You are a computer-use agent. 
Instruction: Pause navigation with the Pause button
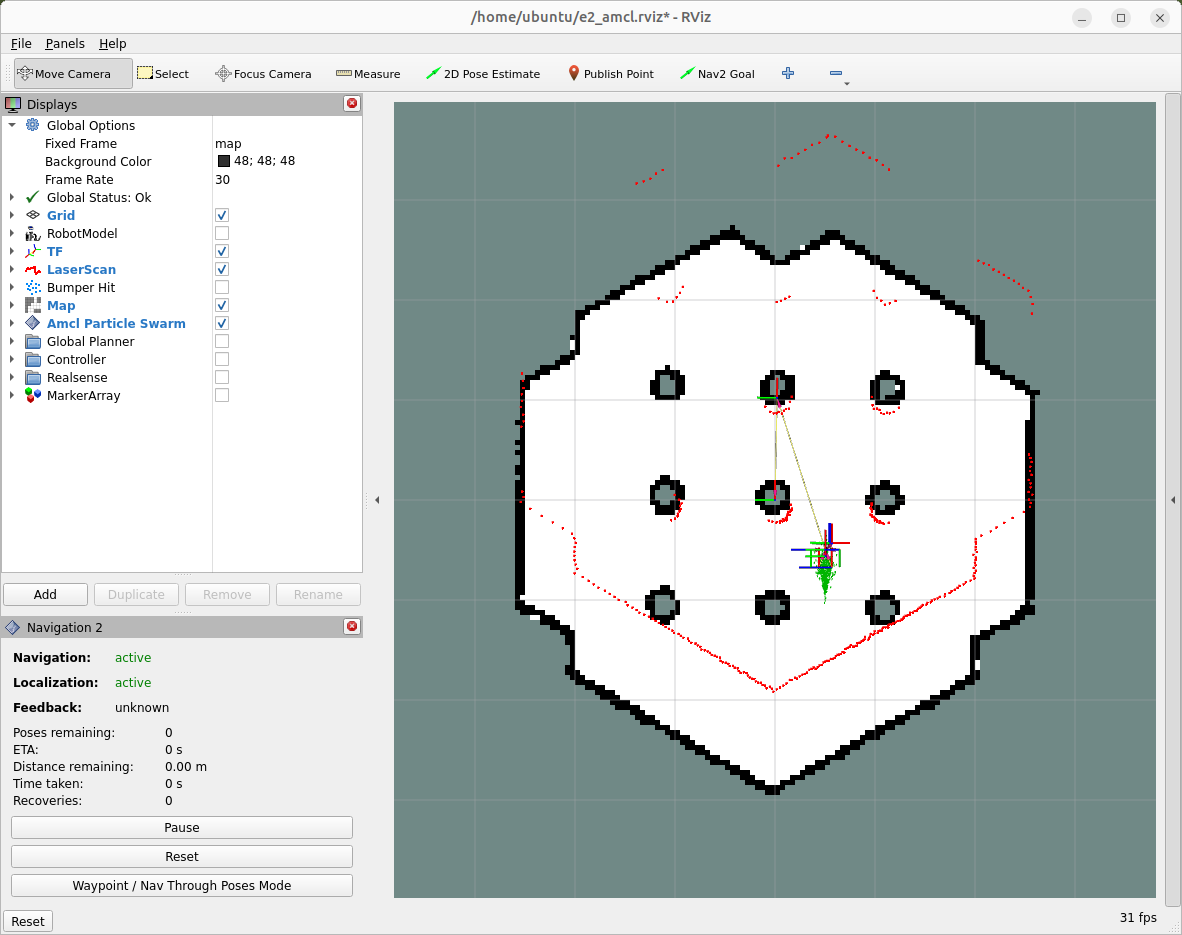182,827
